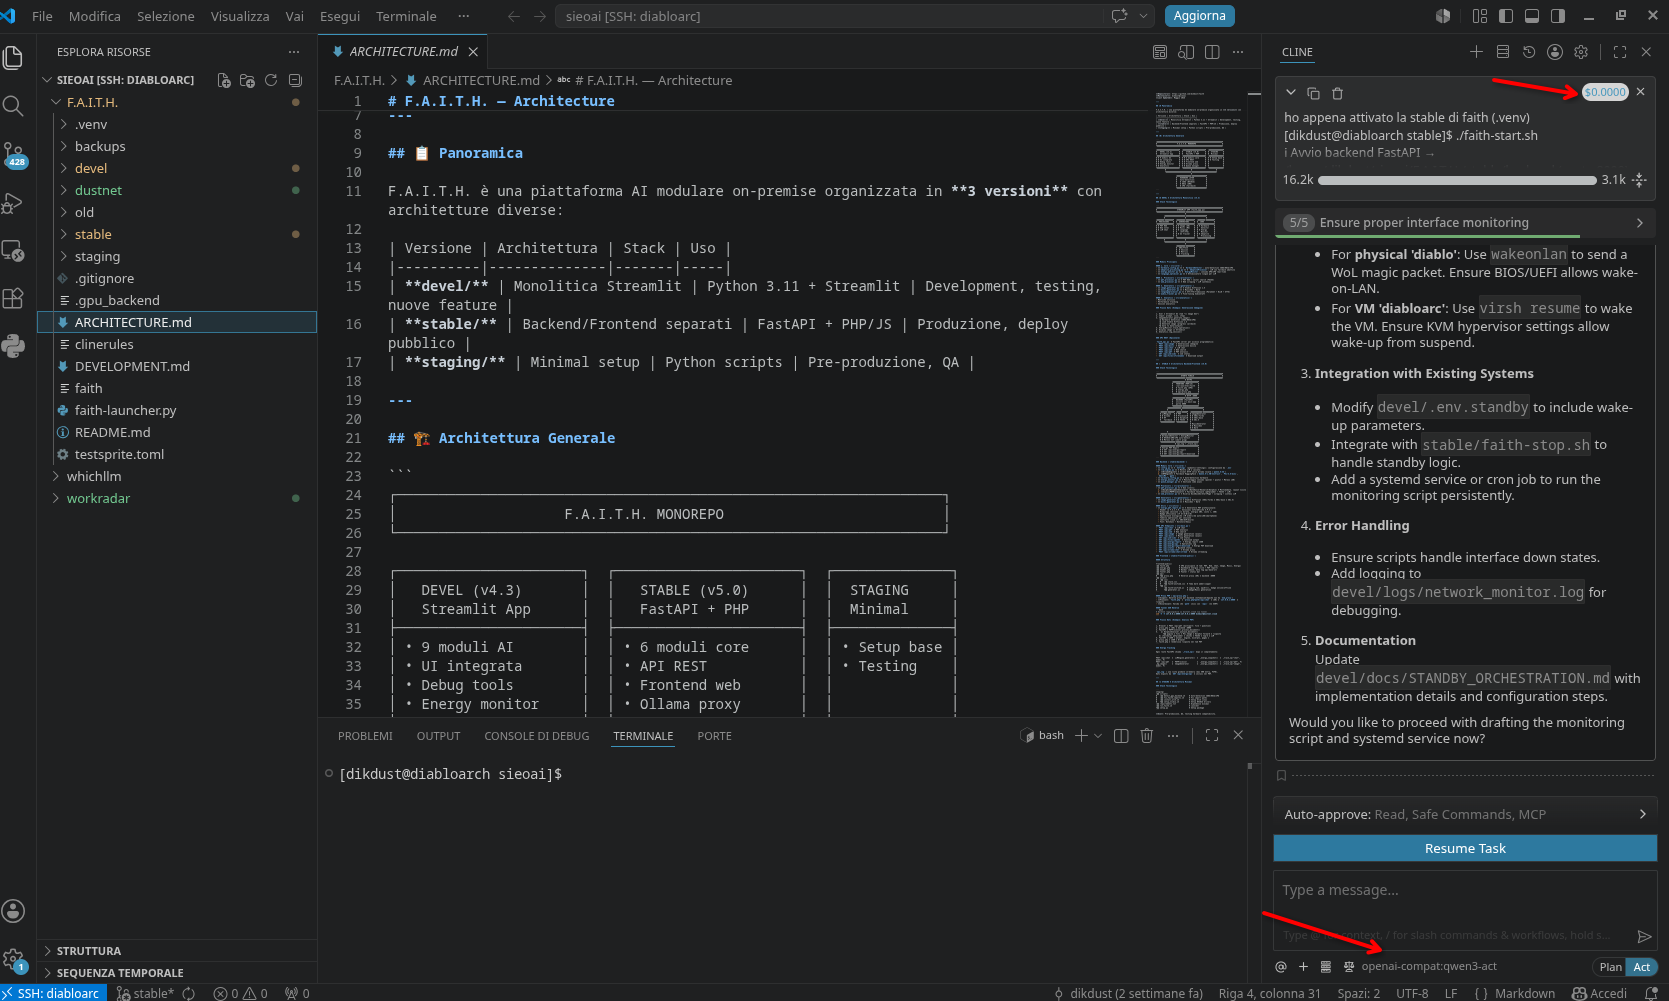Click the $0.0000 cost badge

pyautogui.click(x=1605, y=92)
